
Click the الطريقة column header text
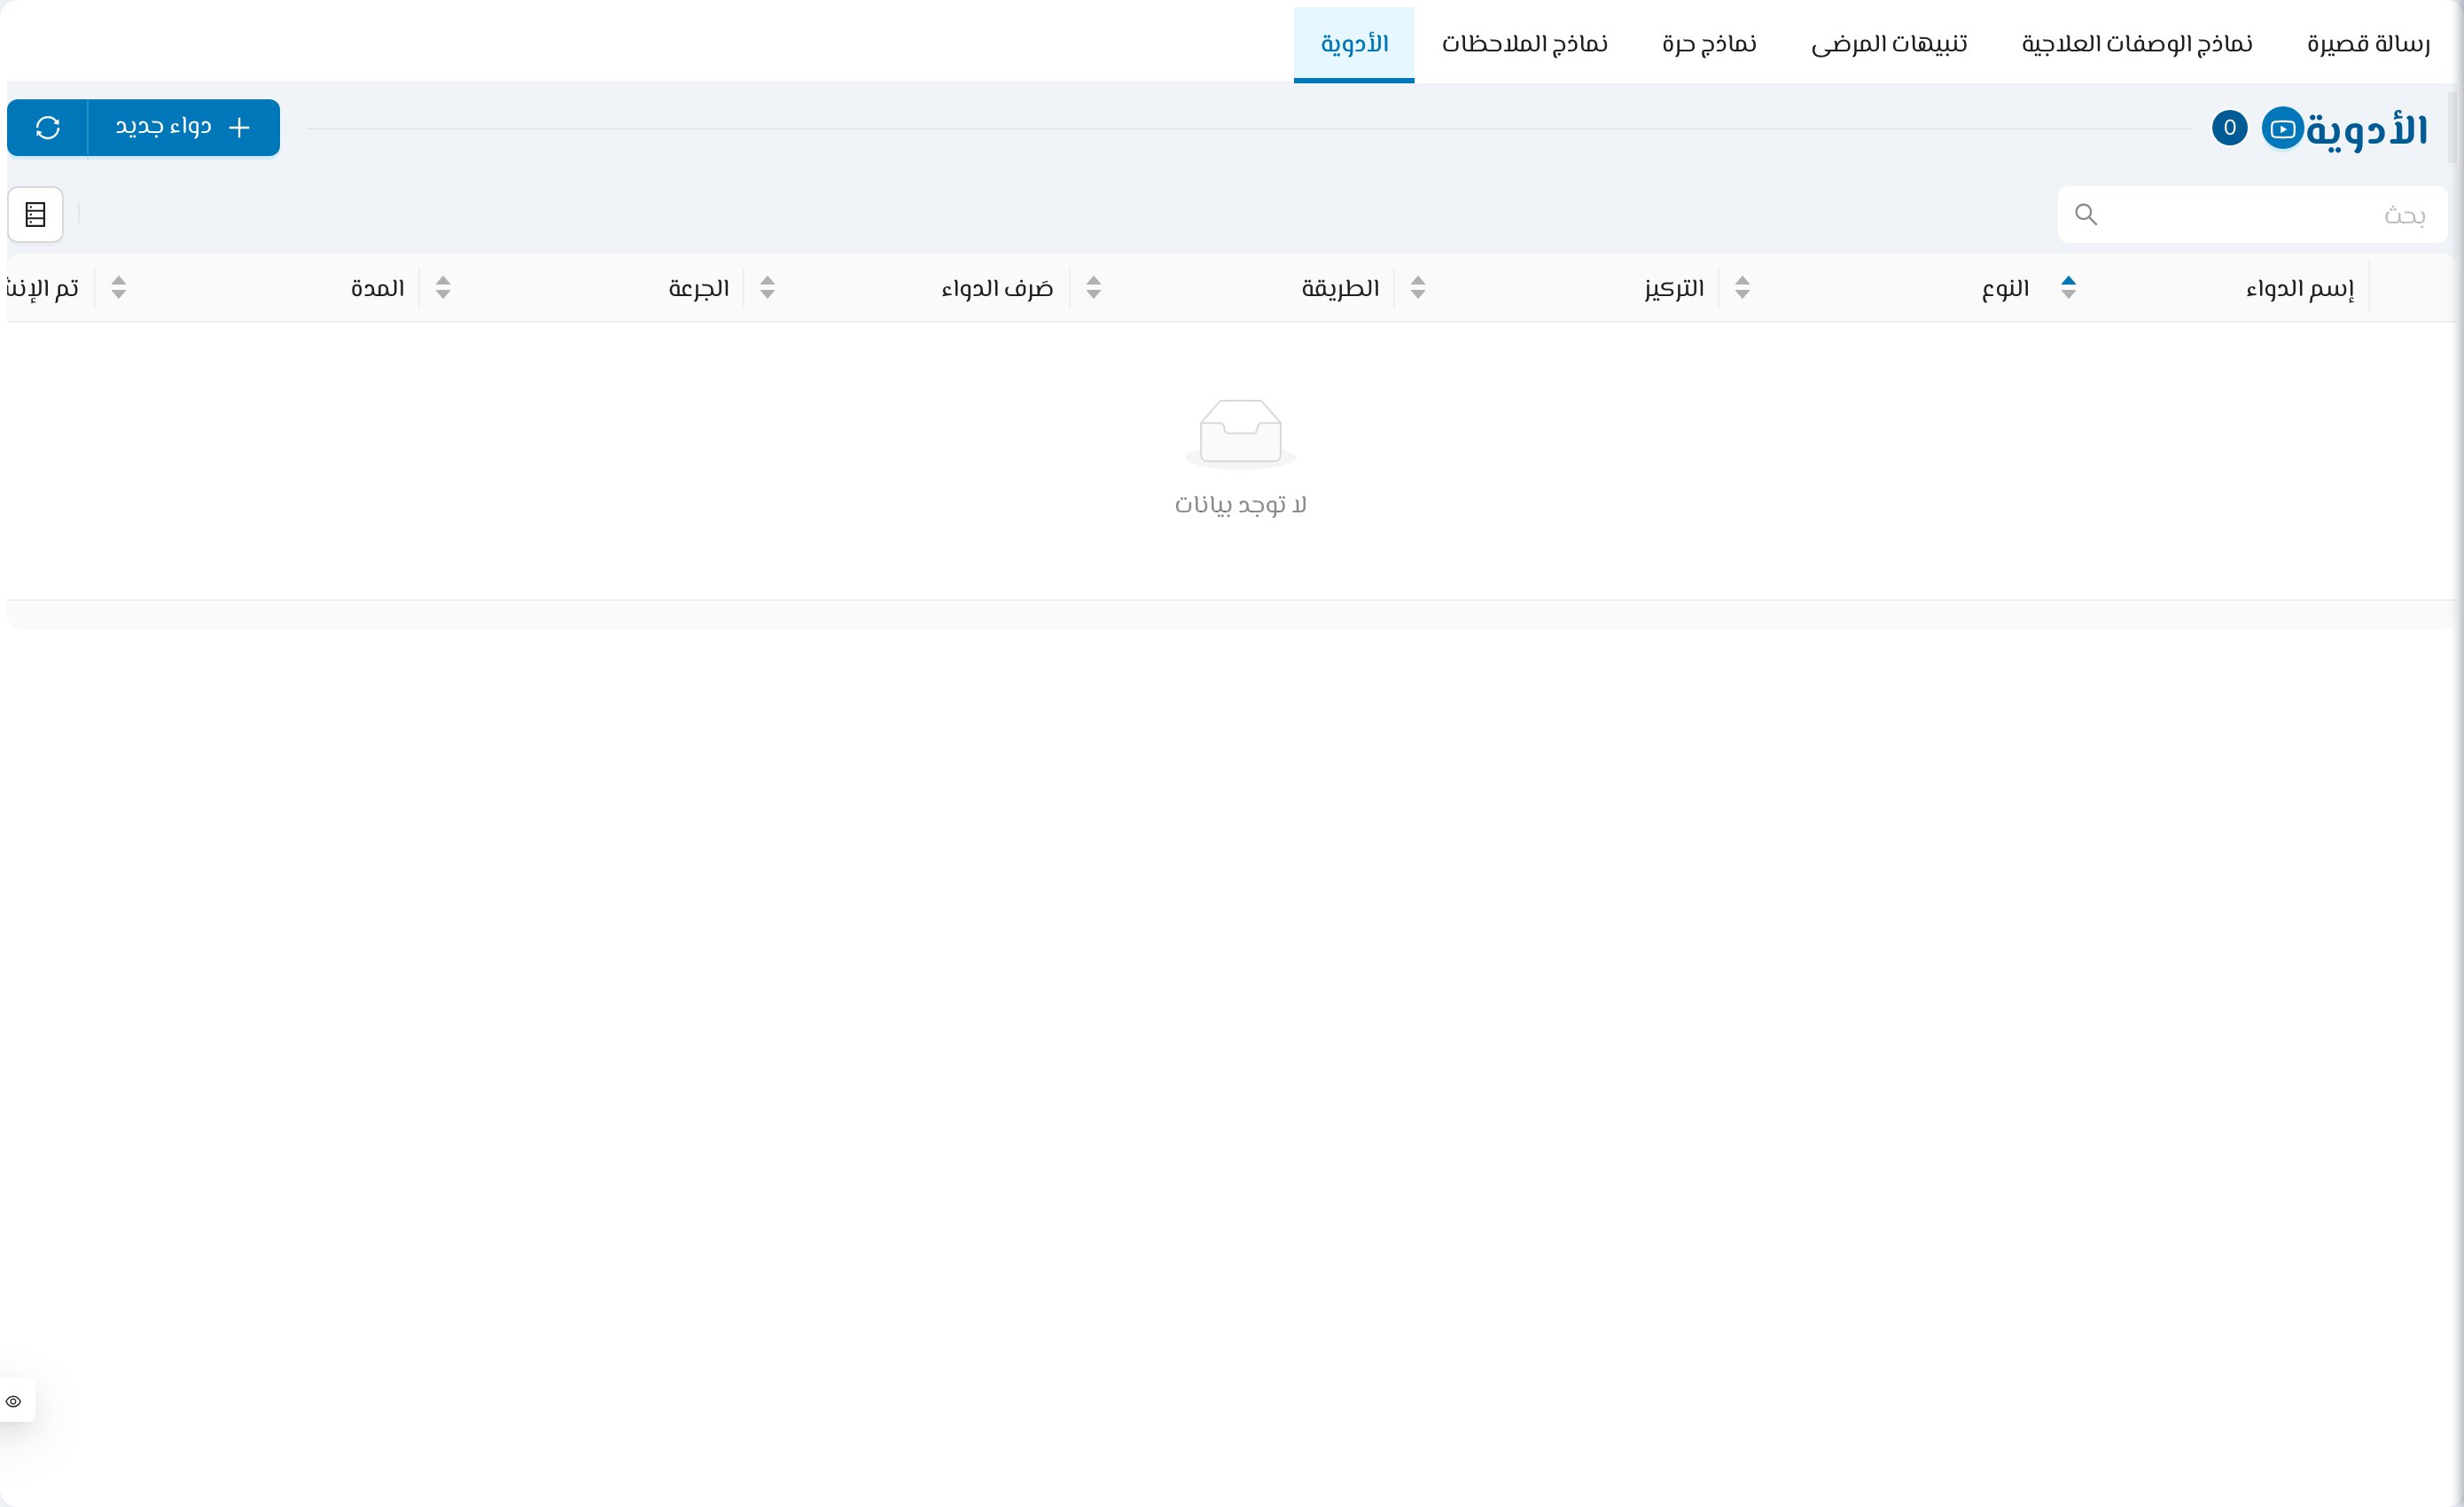1340,289
